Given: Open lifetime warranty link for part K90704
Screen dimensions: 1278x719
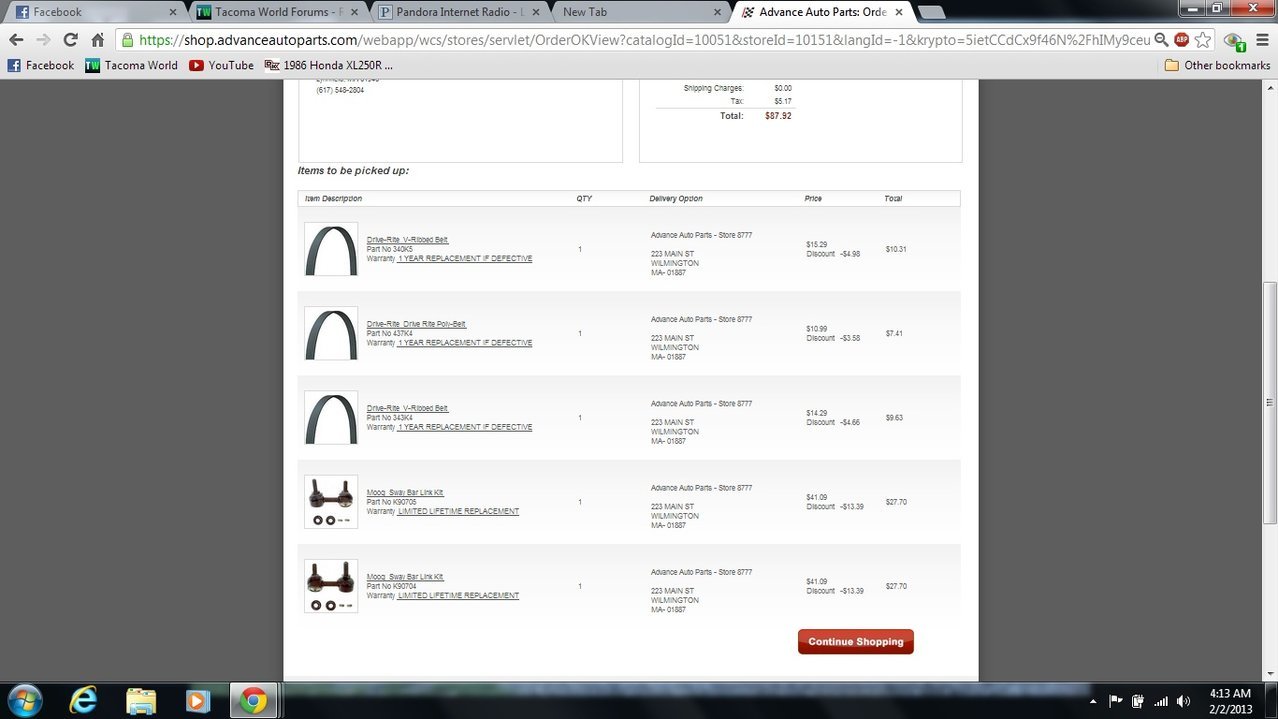Looking at the screenshot, I should (459, 595).
